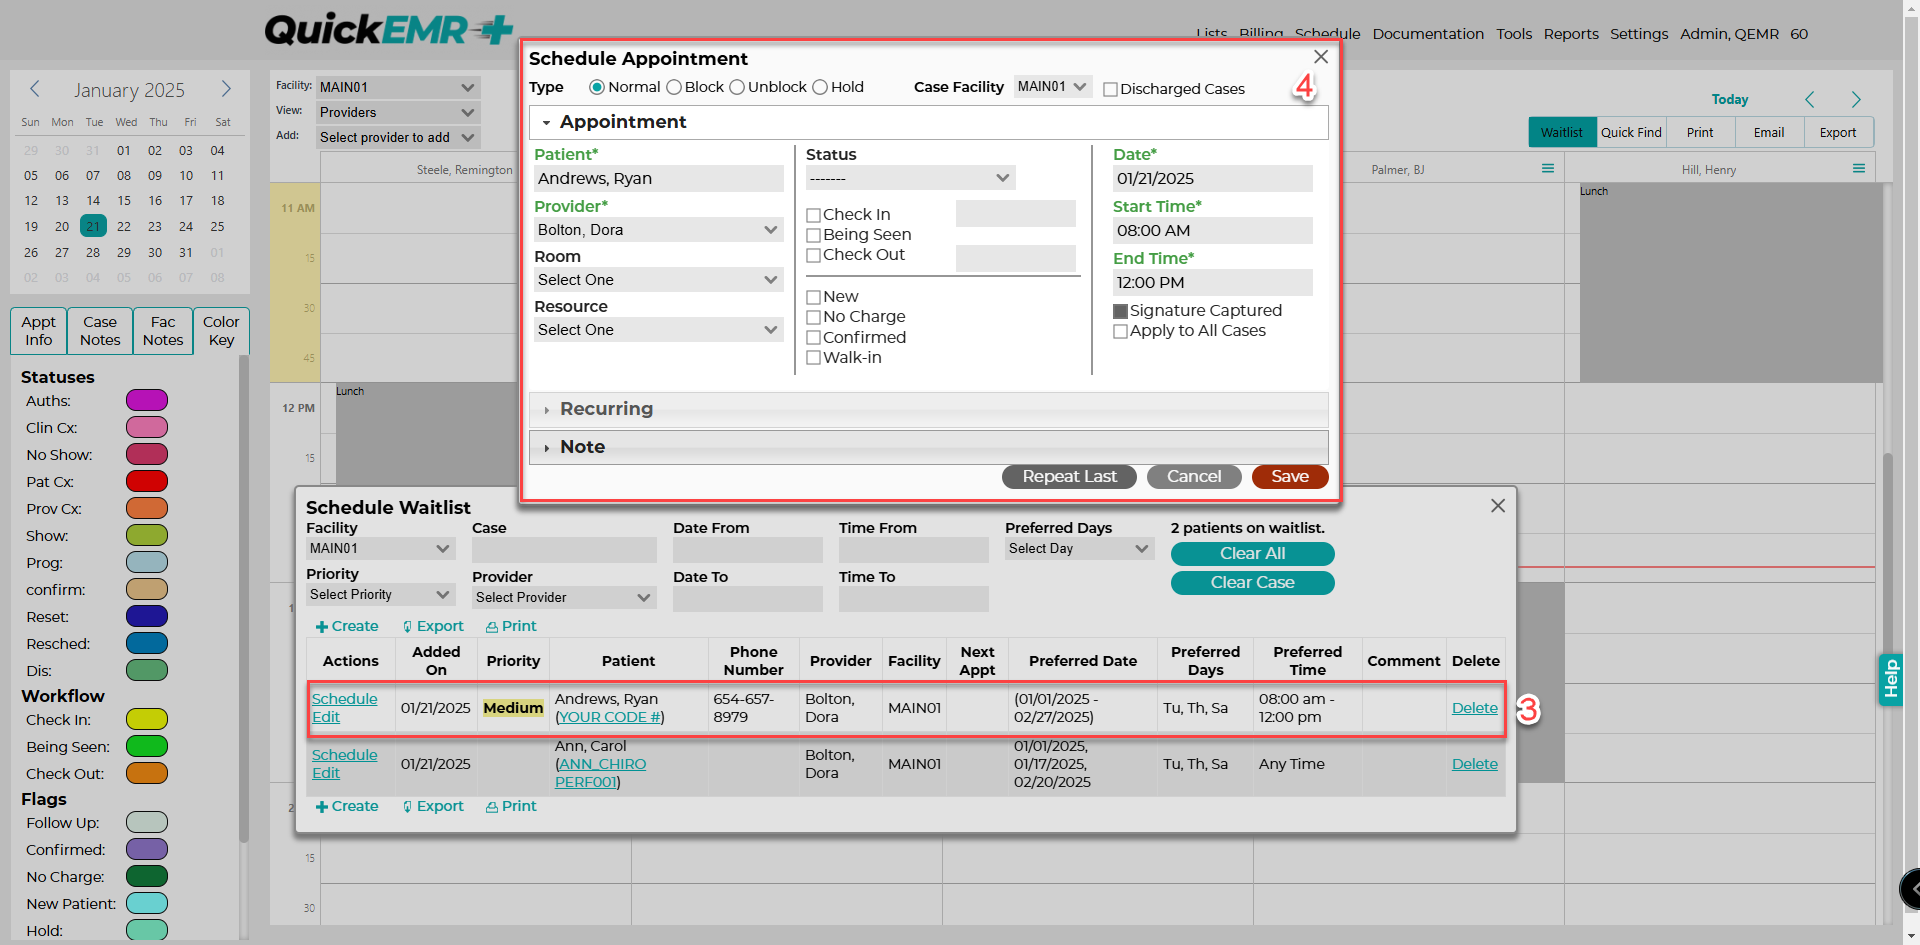Click Cancel in Schedule Appointment

pyautogui.click(x=1194, y=477)
